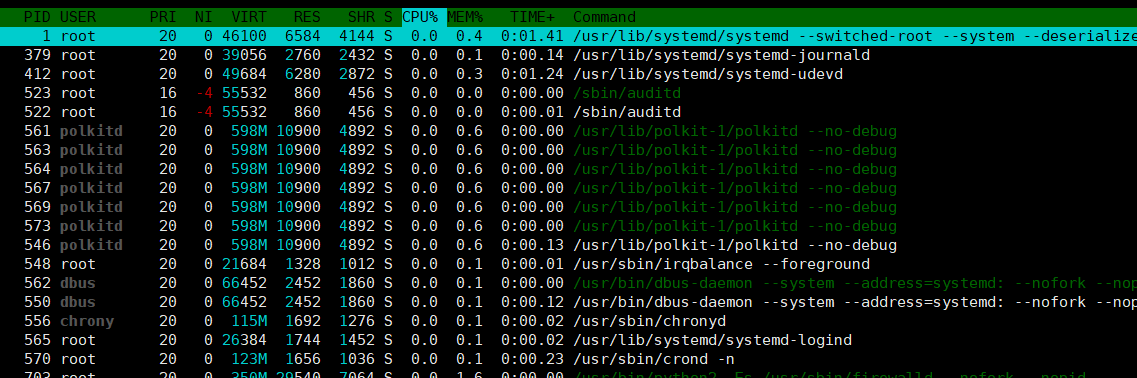Click the Command column header
The image size is (1137, 378).
pyautogui.click(x=604, y=17)
